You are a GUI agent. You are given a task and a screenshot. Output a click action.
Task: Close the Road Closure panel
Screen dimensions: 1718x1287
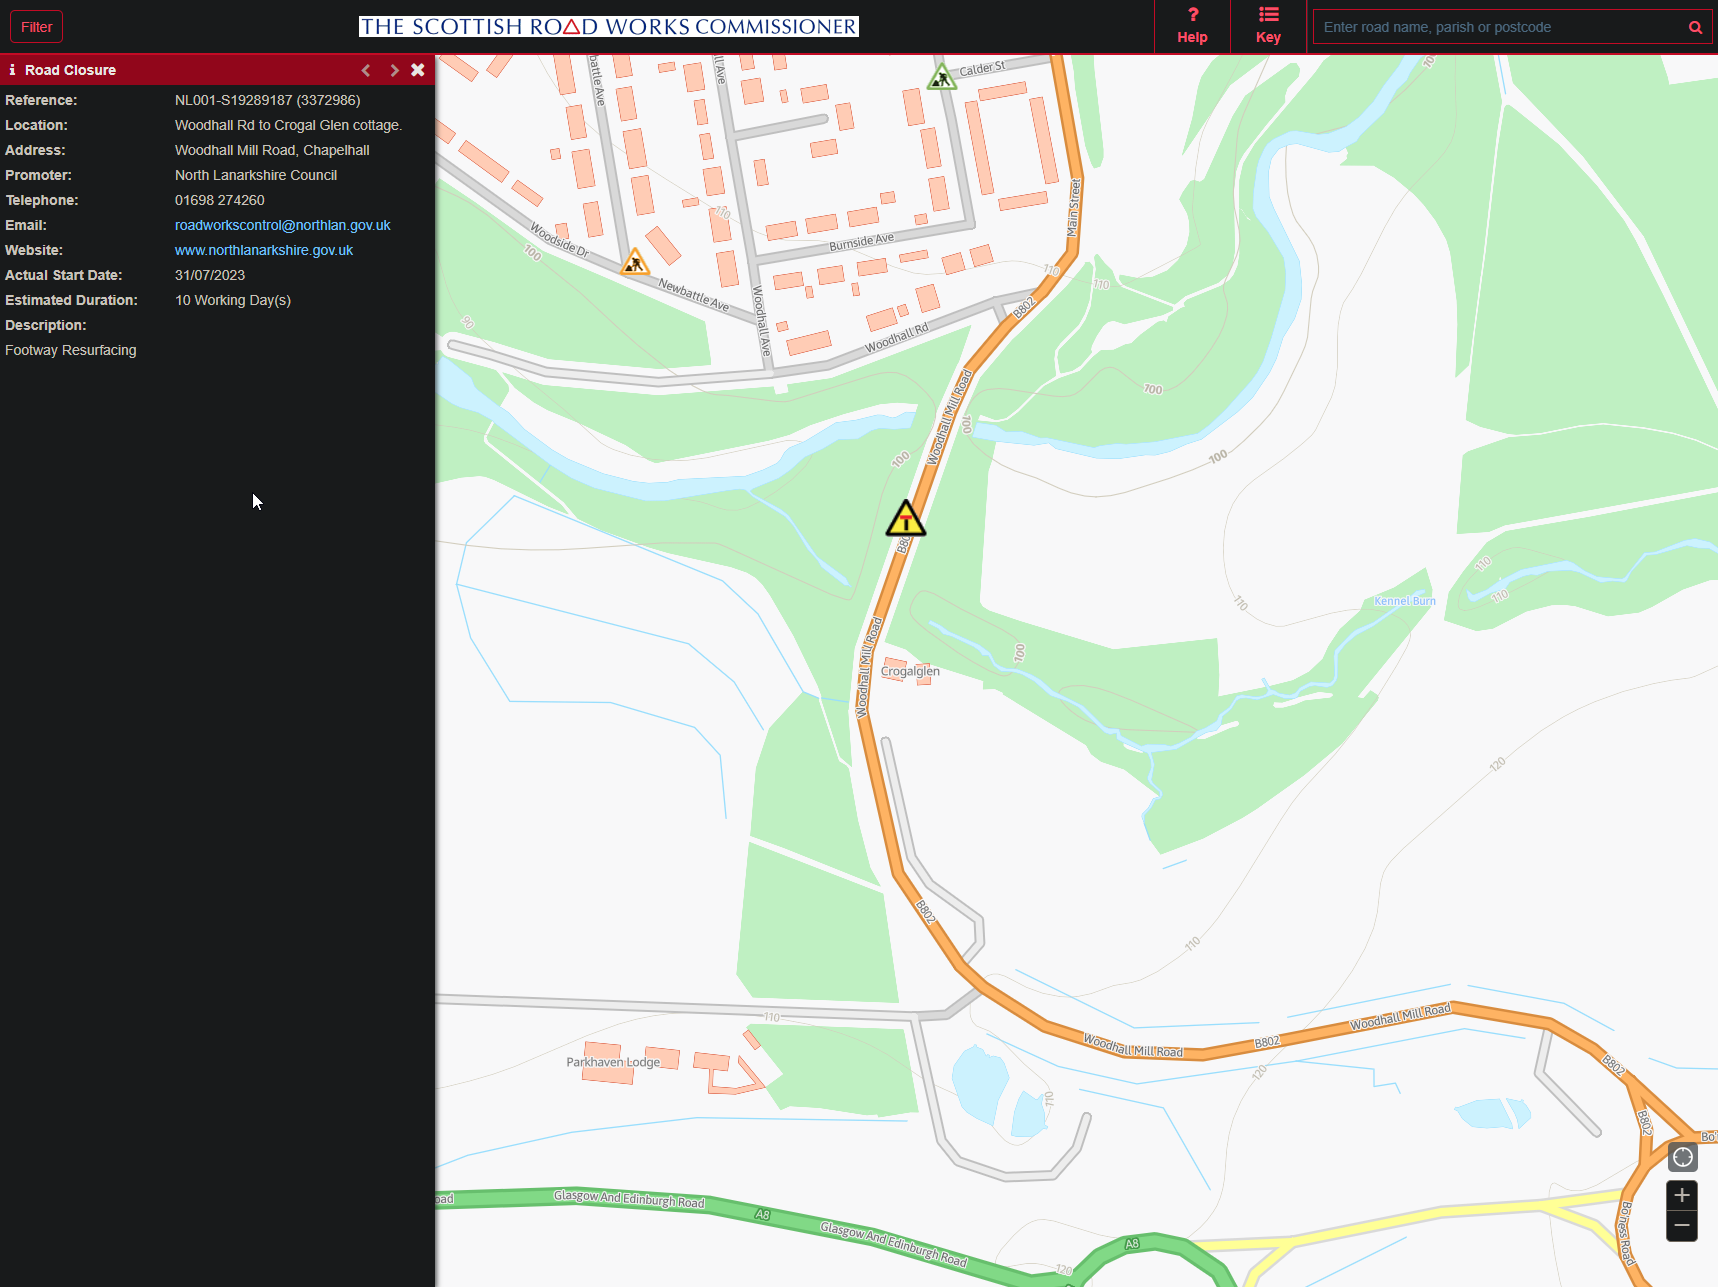click(418, 70)
